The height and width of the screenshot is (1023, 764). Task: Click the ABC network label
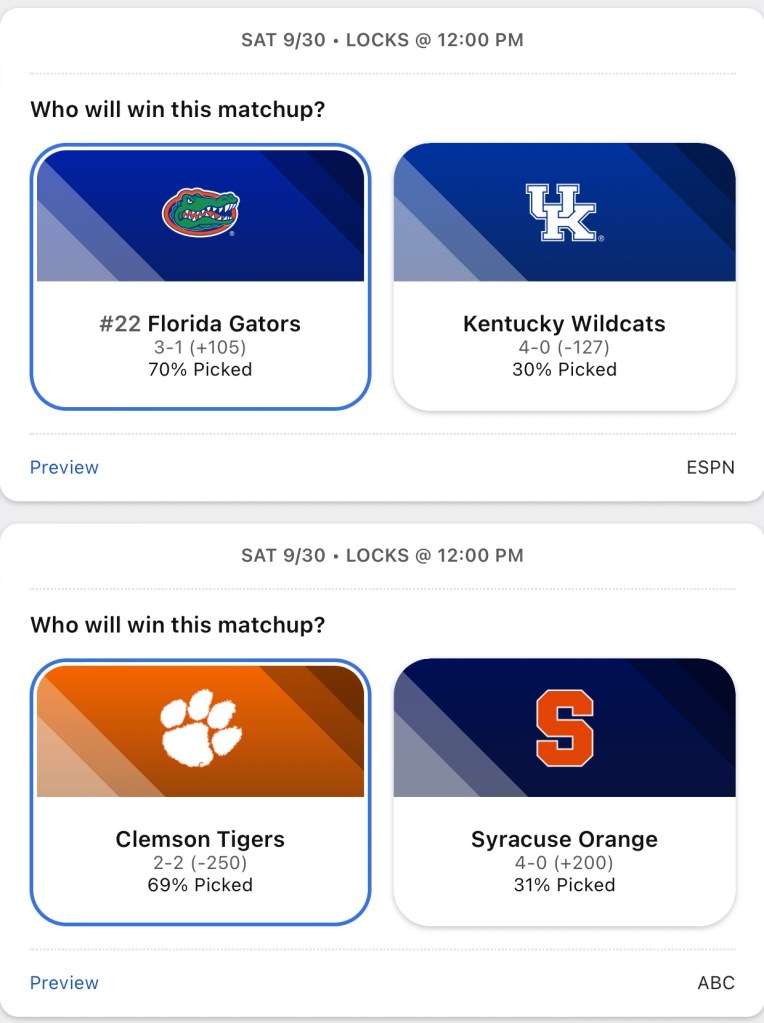click(716, 983)
